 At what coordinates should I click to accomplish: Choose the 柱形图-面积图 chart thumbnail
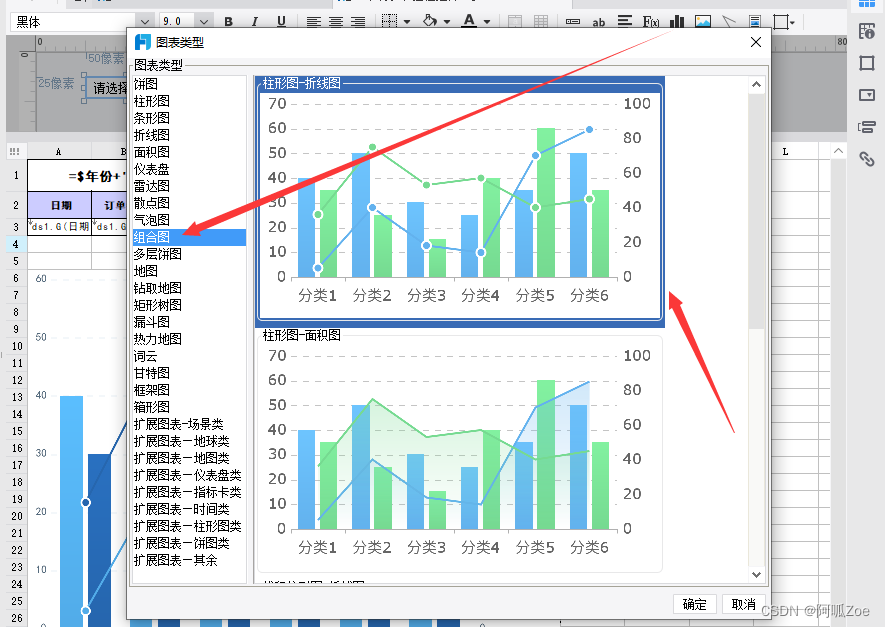click(x=459, y=451)
